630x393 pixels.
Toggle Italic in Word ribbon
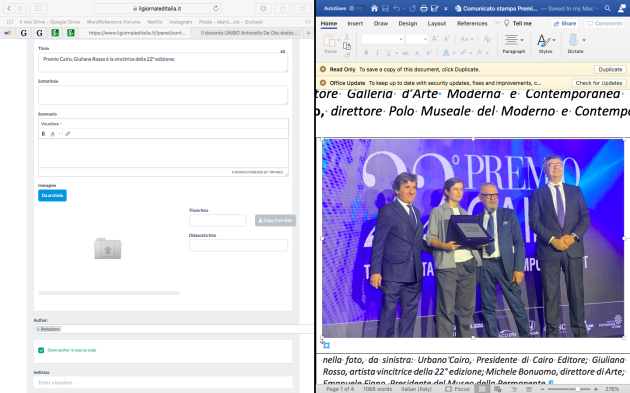tap(377, 53)
